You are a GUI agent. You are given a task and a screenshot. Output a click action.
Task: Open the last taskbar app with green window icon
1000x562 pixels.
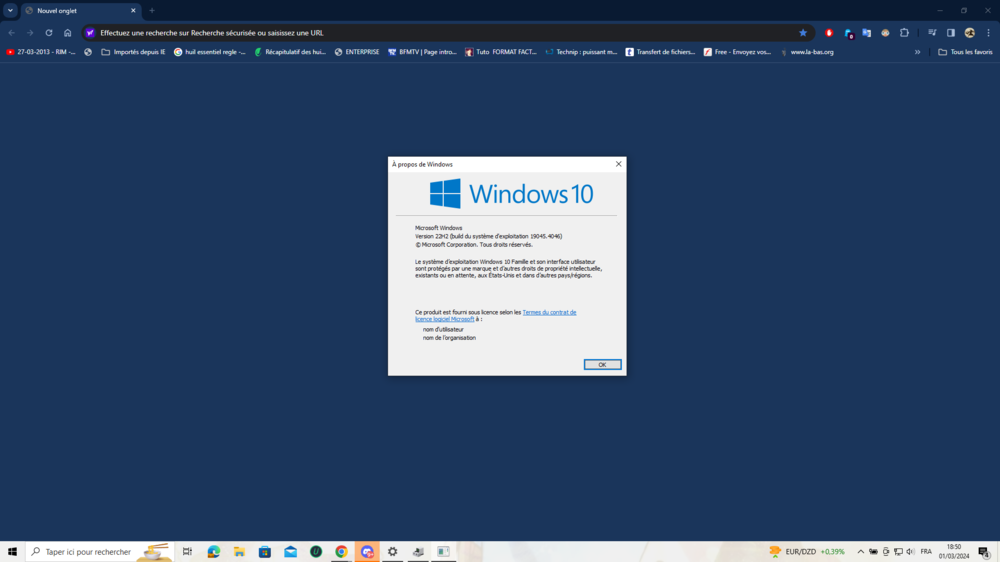click(443, 551)
